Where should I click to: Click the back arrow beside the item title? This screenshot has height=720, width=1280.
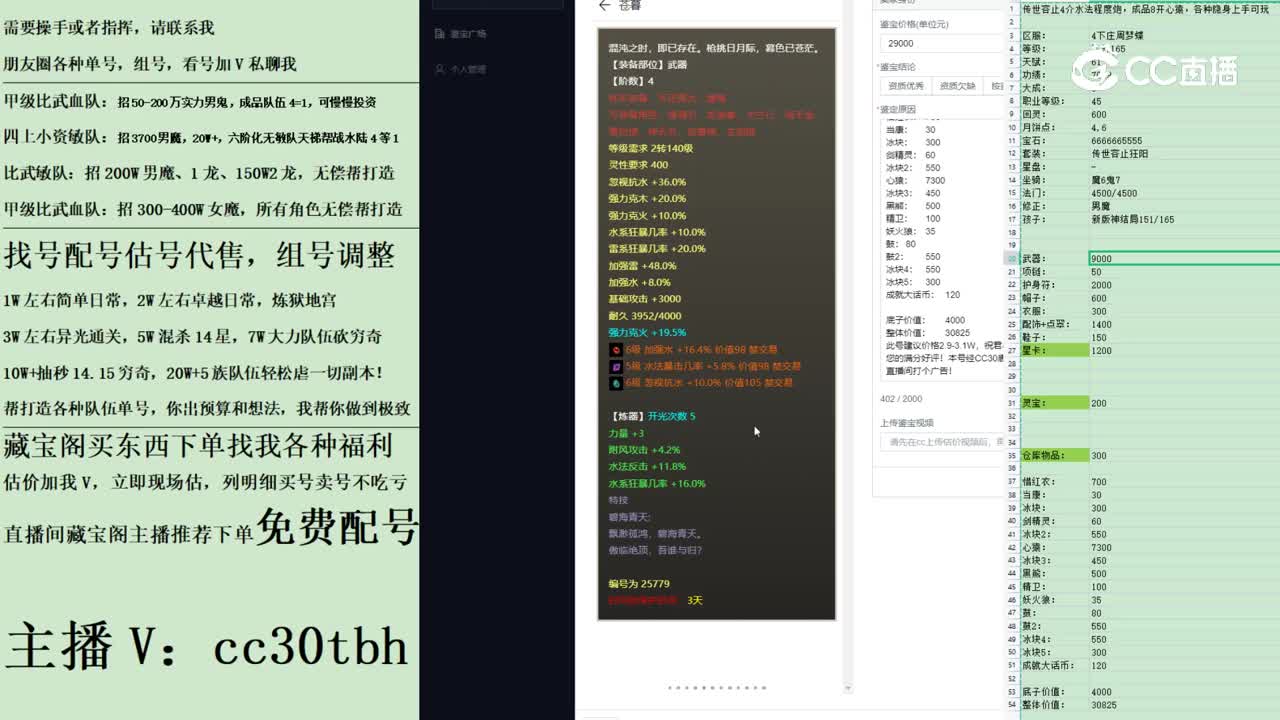pyautogui.click(x=603, y=6)
